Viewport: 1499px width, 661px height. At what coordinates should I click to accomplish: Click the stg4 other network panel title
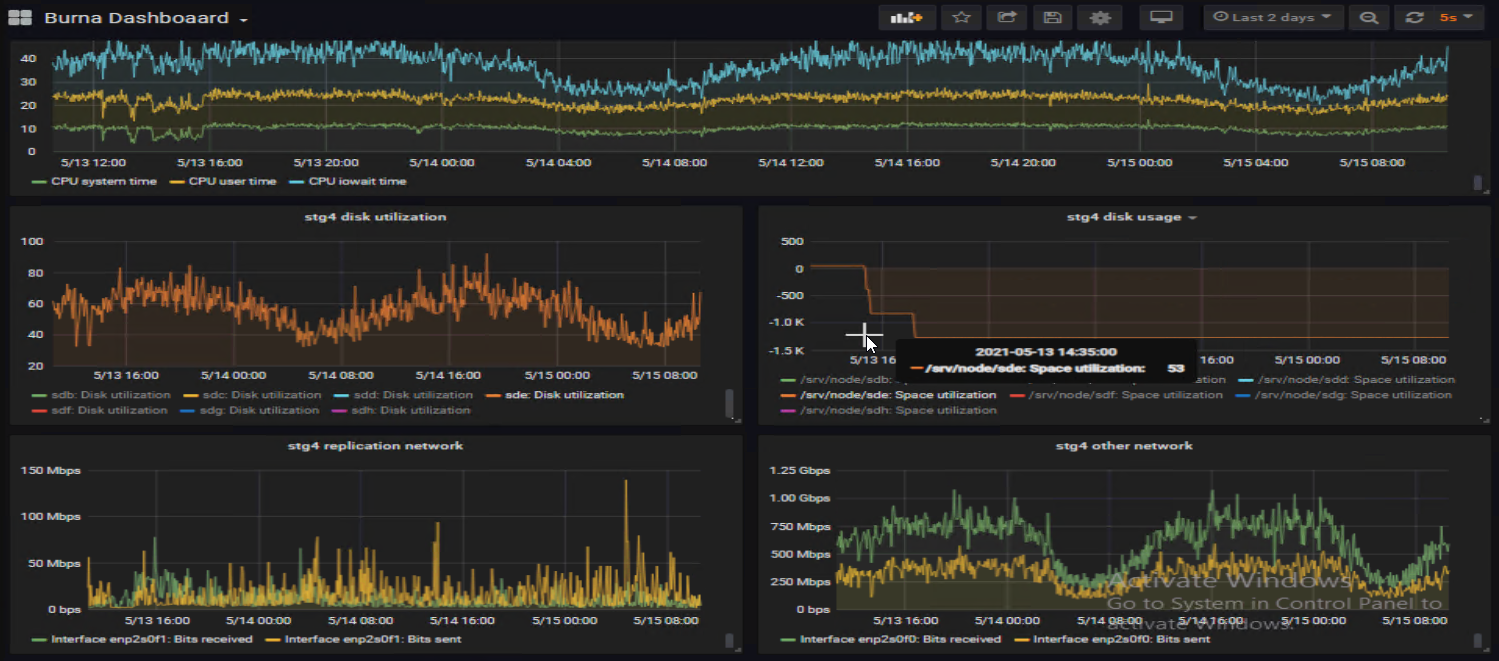[1123, 446]
